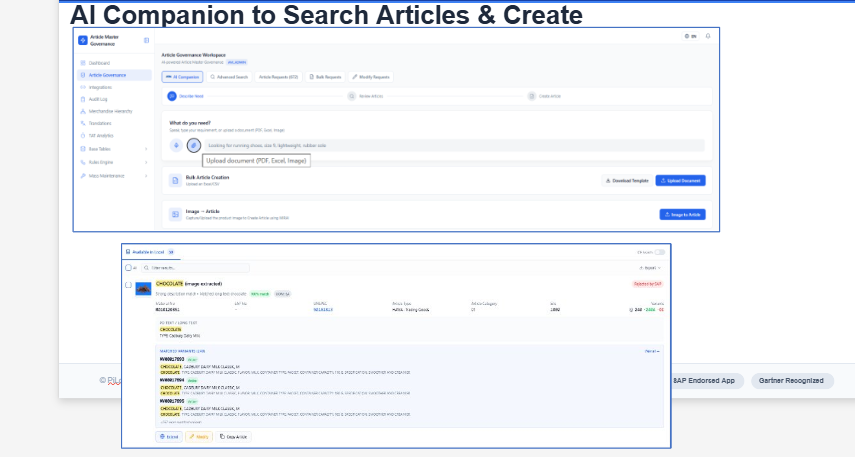Click the requirement text input field

click(x=454, y=146)
